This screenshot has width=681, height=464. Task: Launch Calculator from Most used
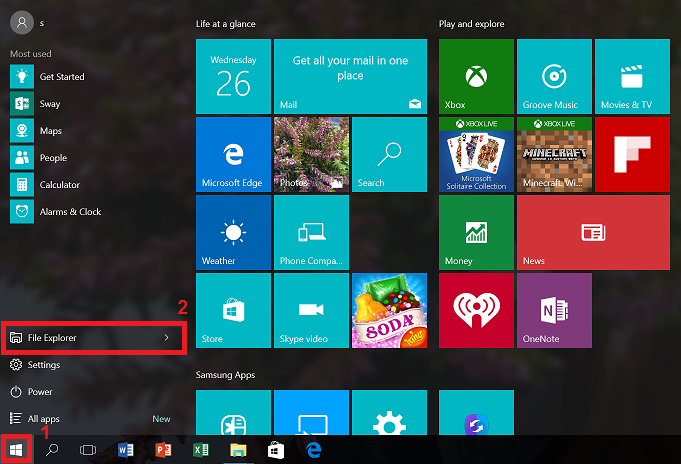coord(46,184)
